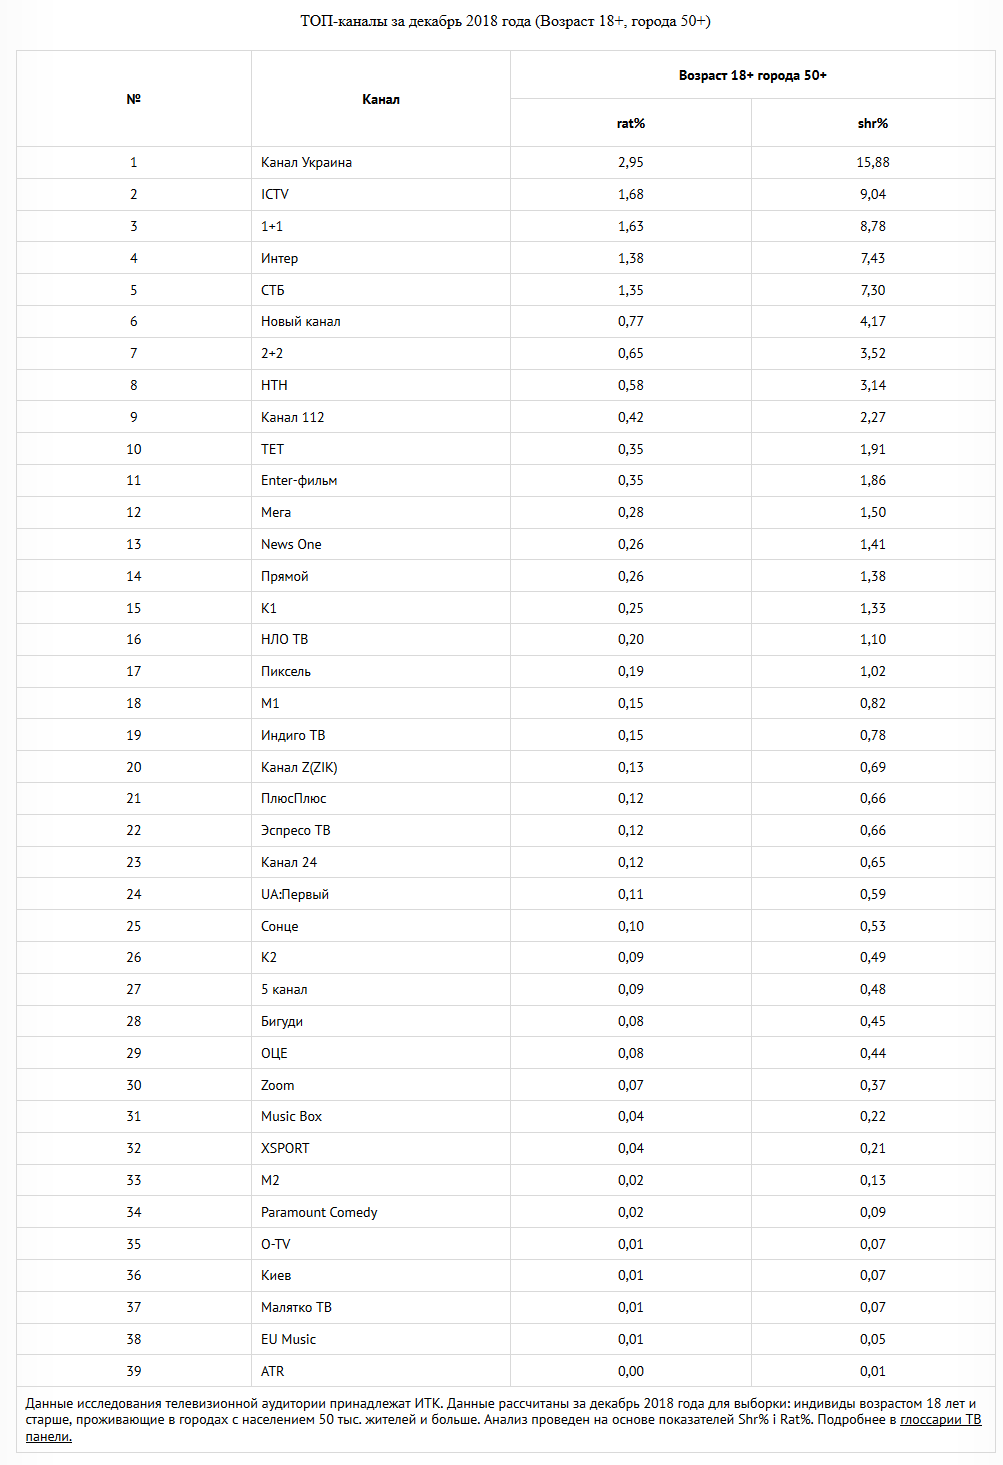Click the 2,95 rating value
Image resolution: width=1003 pixels, height=1465 pixels.
[631, 162]
